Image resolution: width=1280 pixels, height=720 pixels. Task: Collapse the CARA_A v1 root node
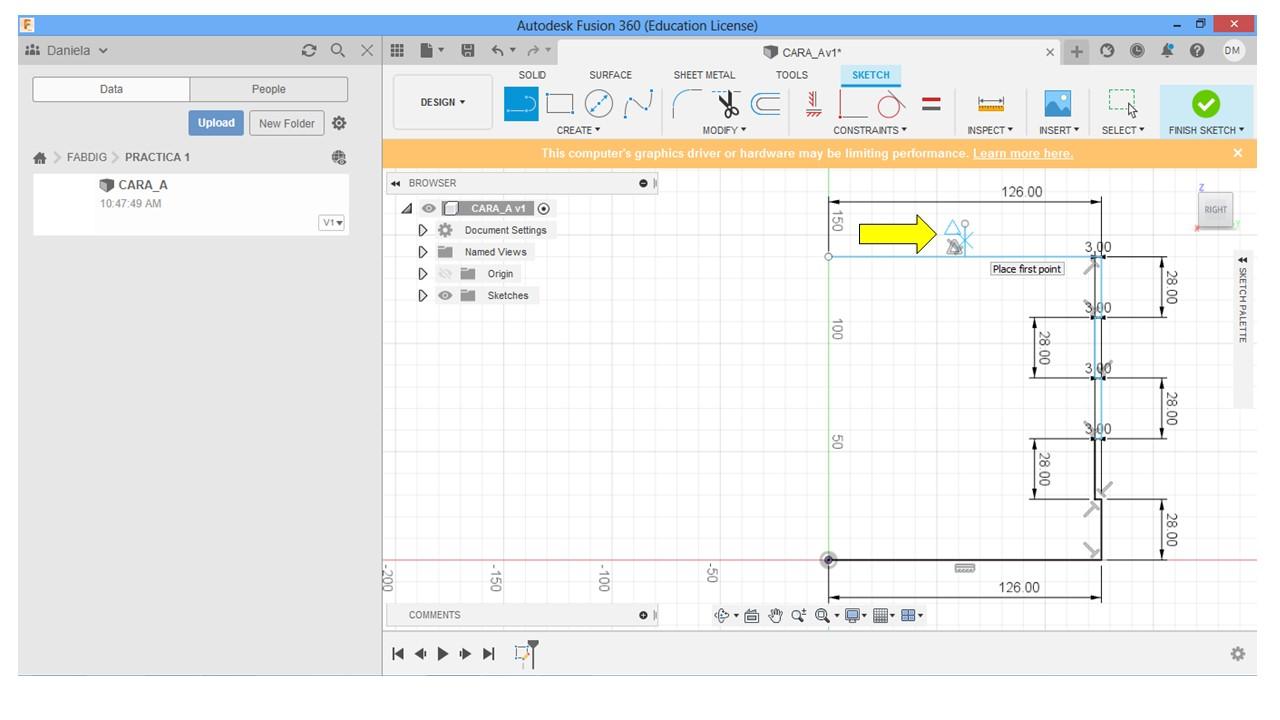click(x=407, y=208)
